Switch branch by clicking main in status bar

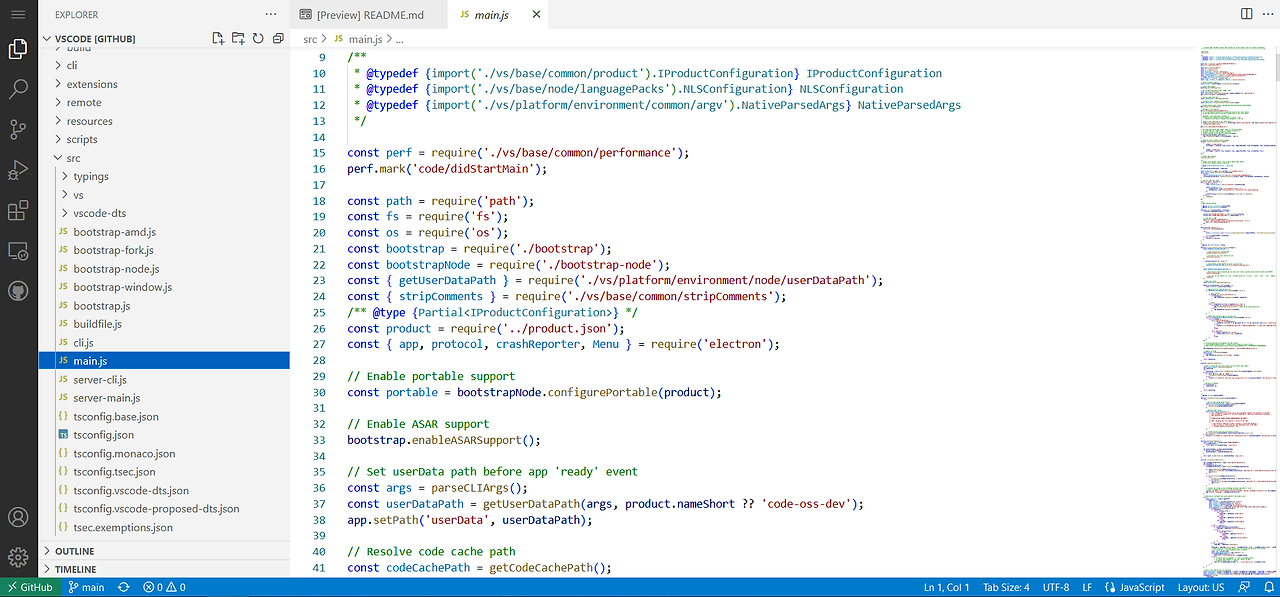87,587
